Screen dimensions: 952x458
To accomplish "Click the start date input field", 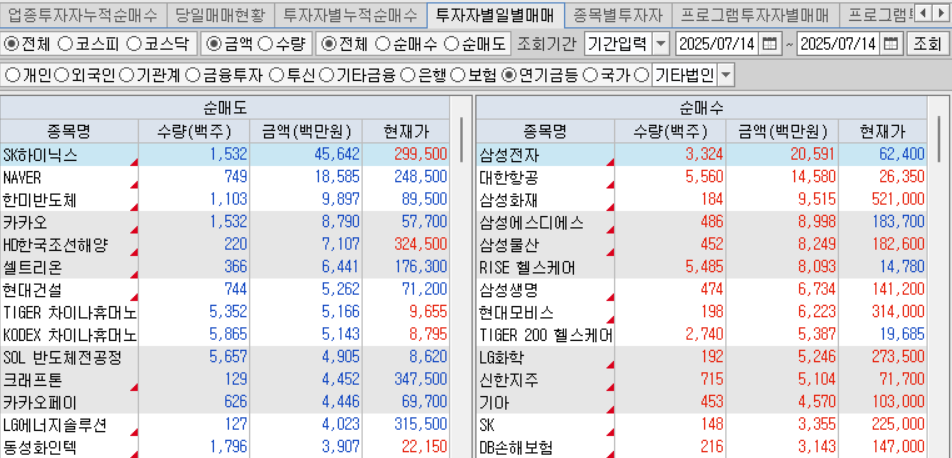I will click(718, 44).
